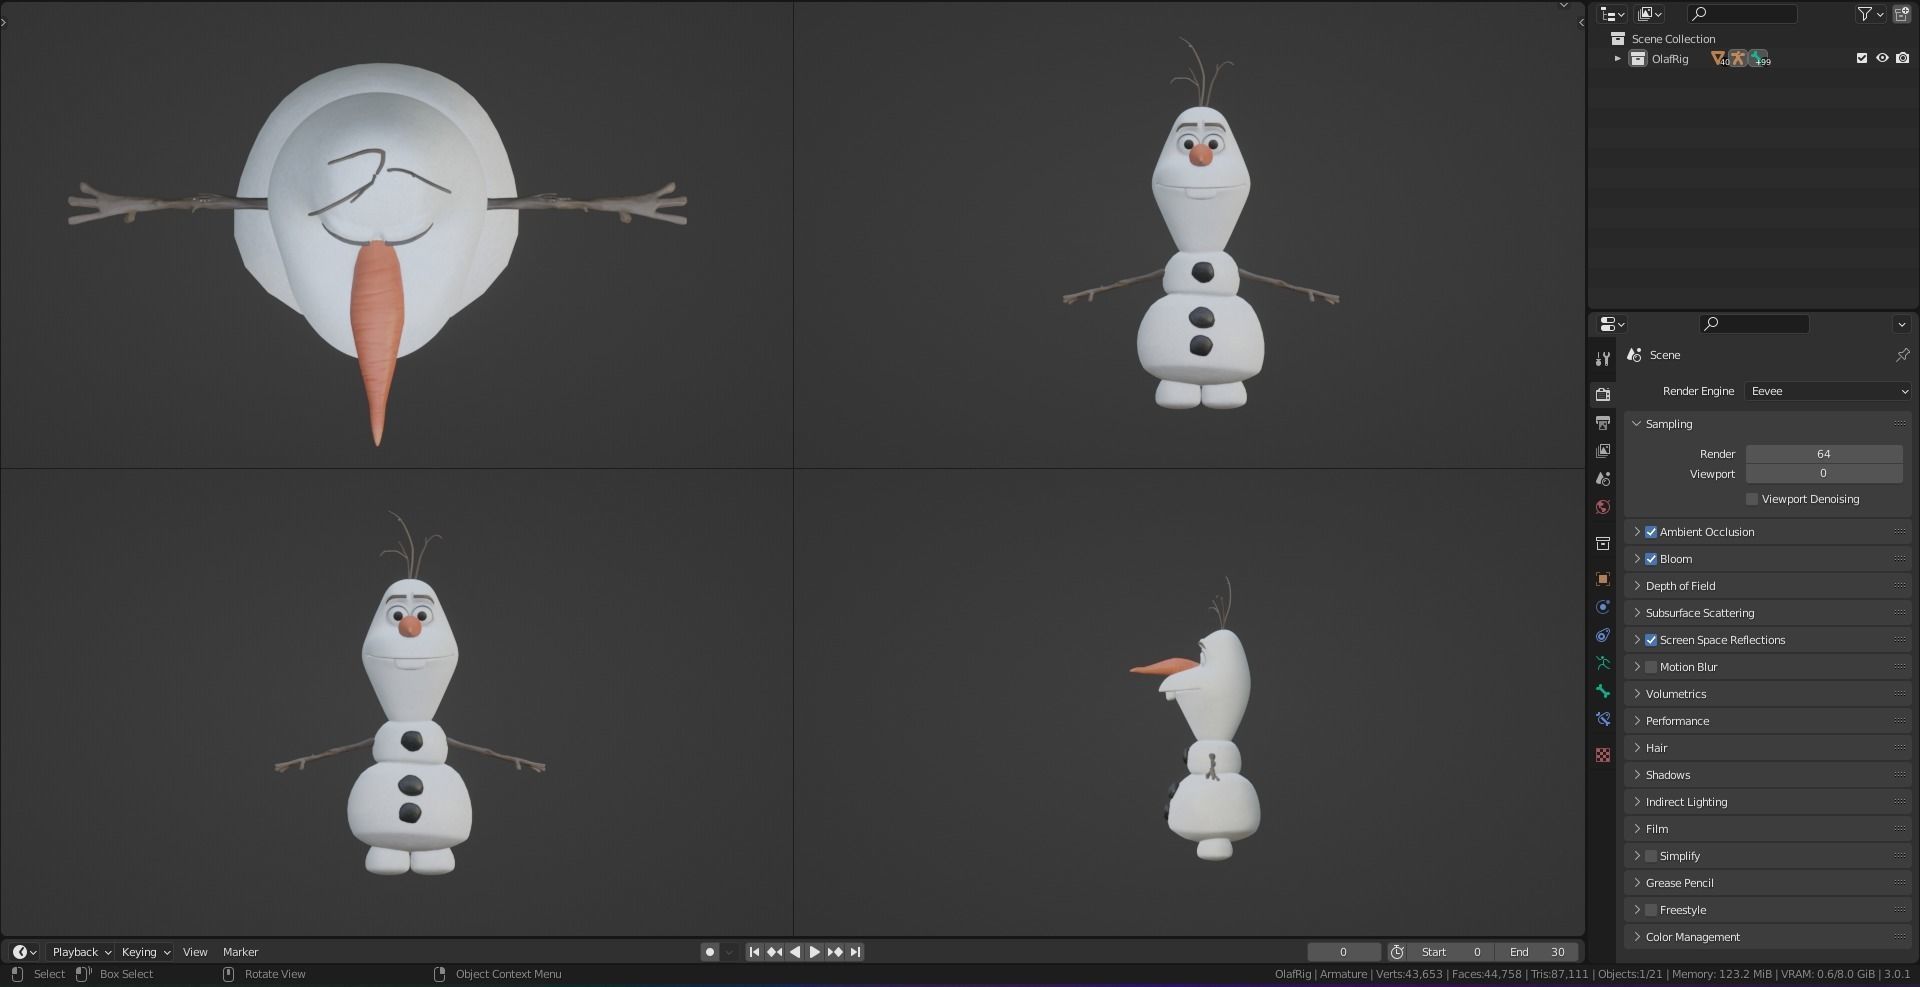Open the Physics properties tab
The image size is (1920, 987).
[x=1603, y=635]
